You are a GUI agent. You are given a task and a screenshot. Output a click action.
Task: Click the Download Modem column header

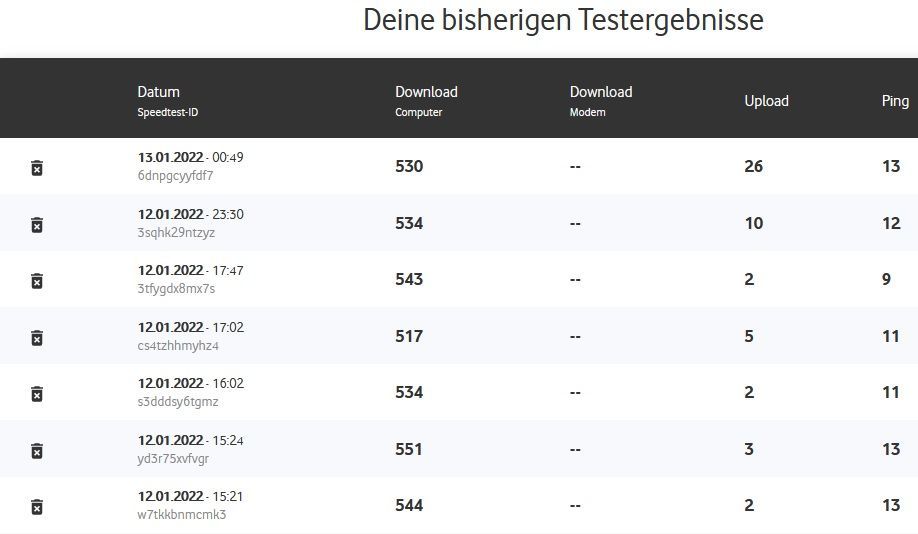pos(601,92)
